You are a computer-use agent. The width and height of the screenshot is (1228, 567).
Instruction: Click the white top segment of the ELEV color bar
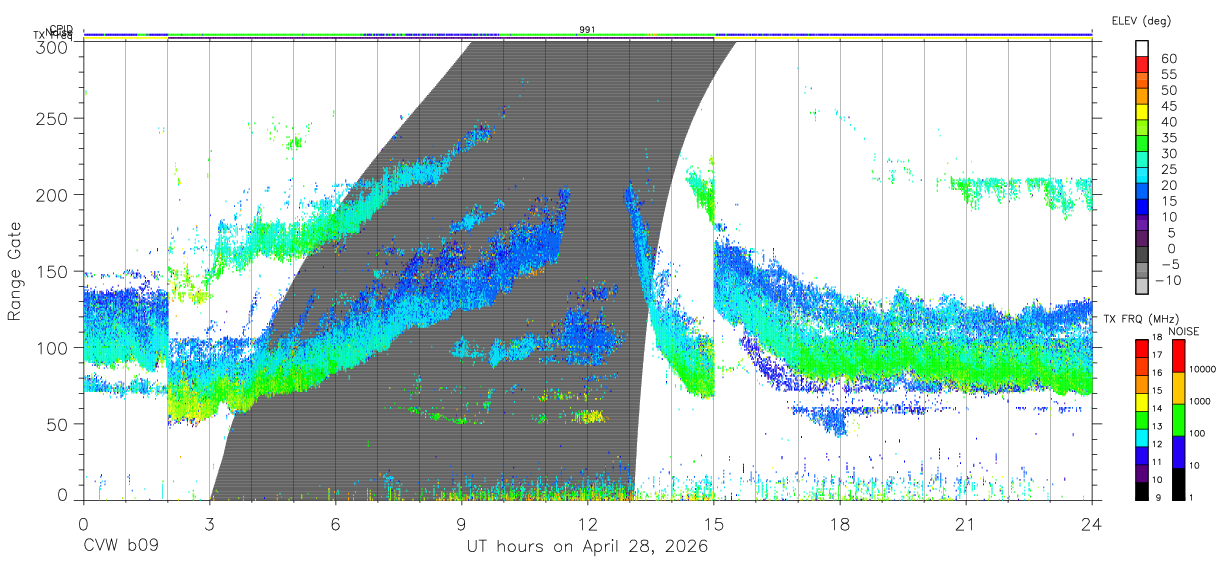point(1143,50)
